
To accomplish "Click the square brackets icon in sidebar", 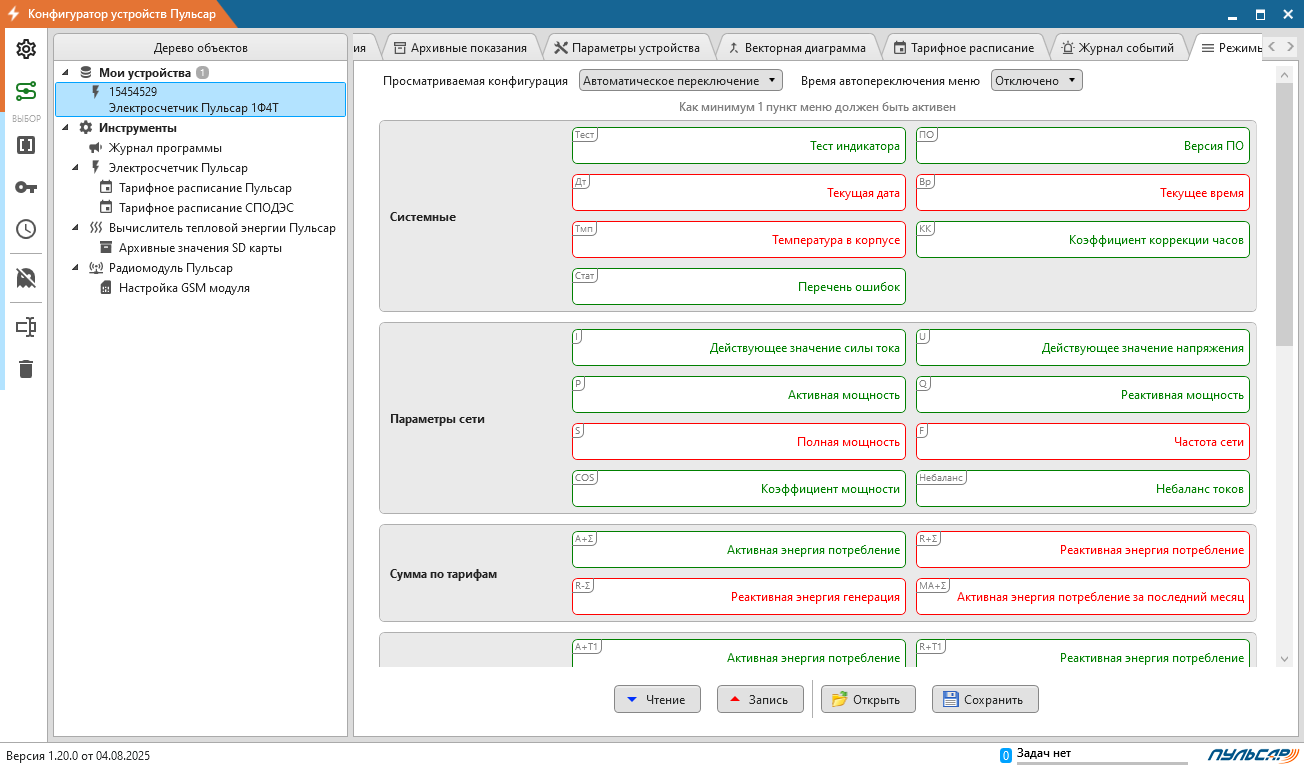I will coord(26,145).
